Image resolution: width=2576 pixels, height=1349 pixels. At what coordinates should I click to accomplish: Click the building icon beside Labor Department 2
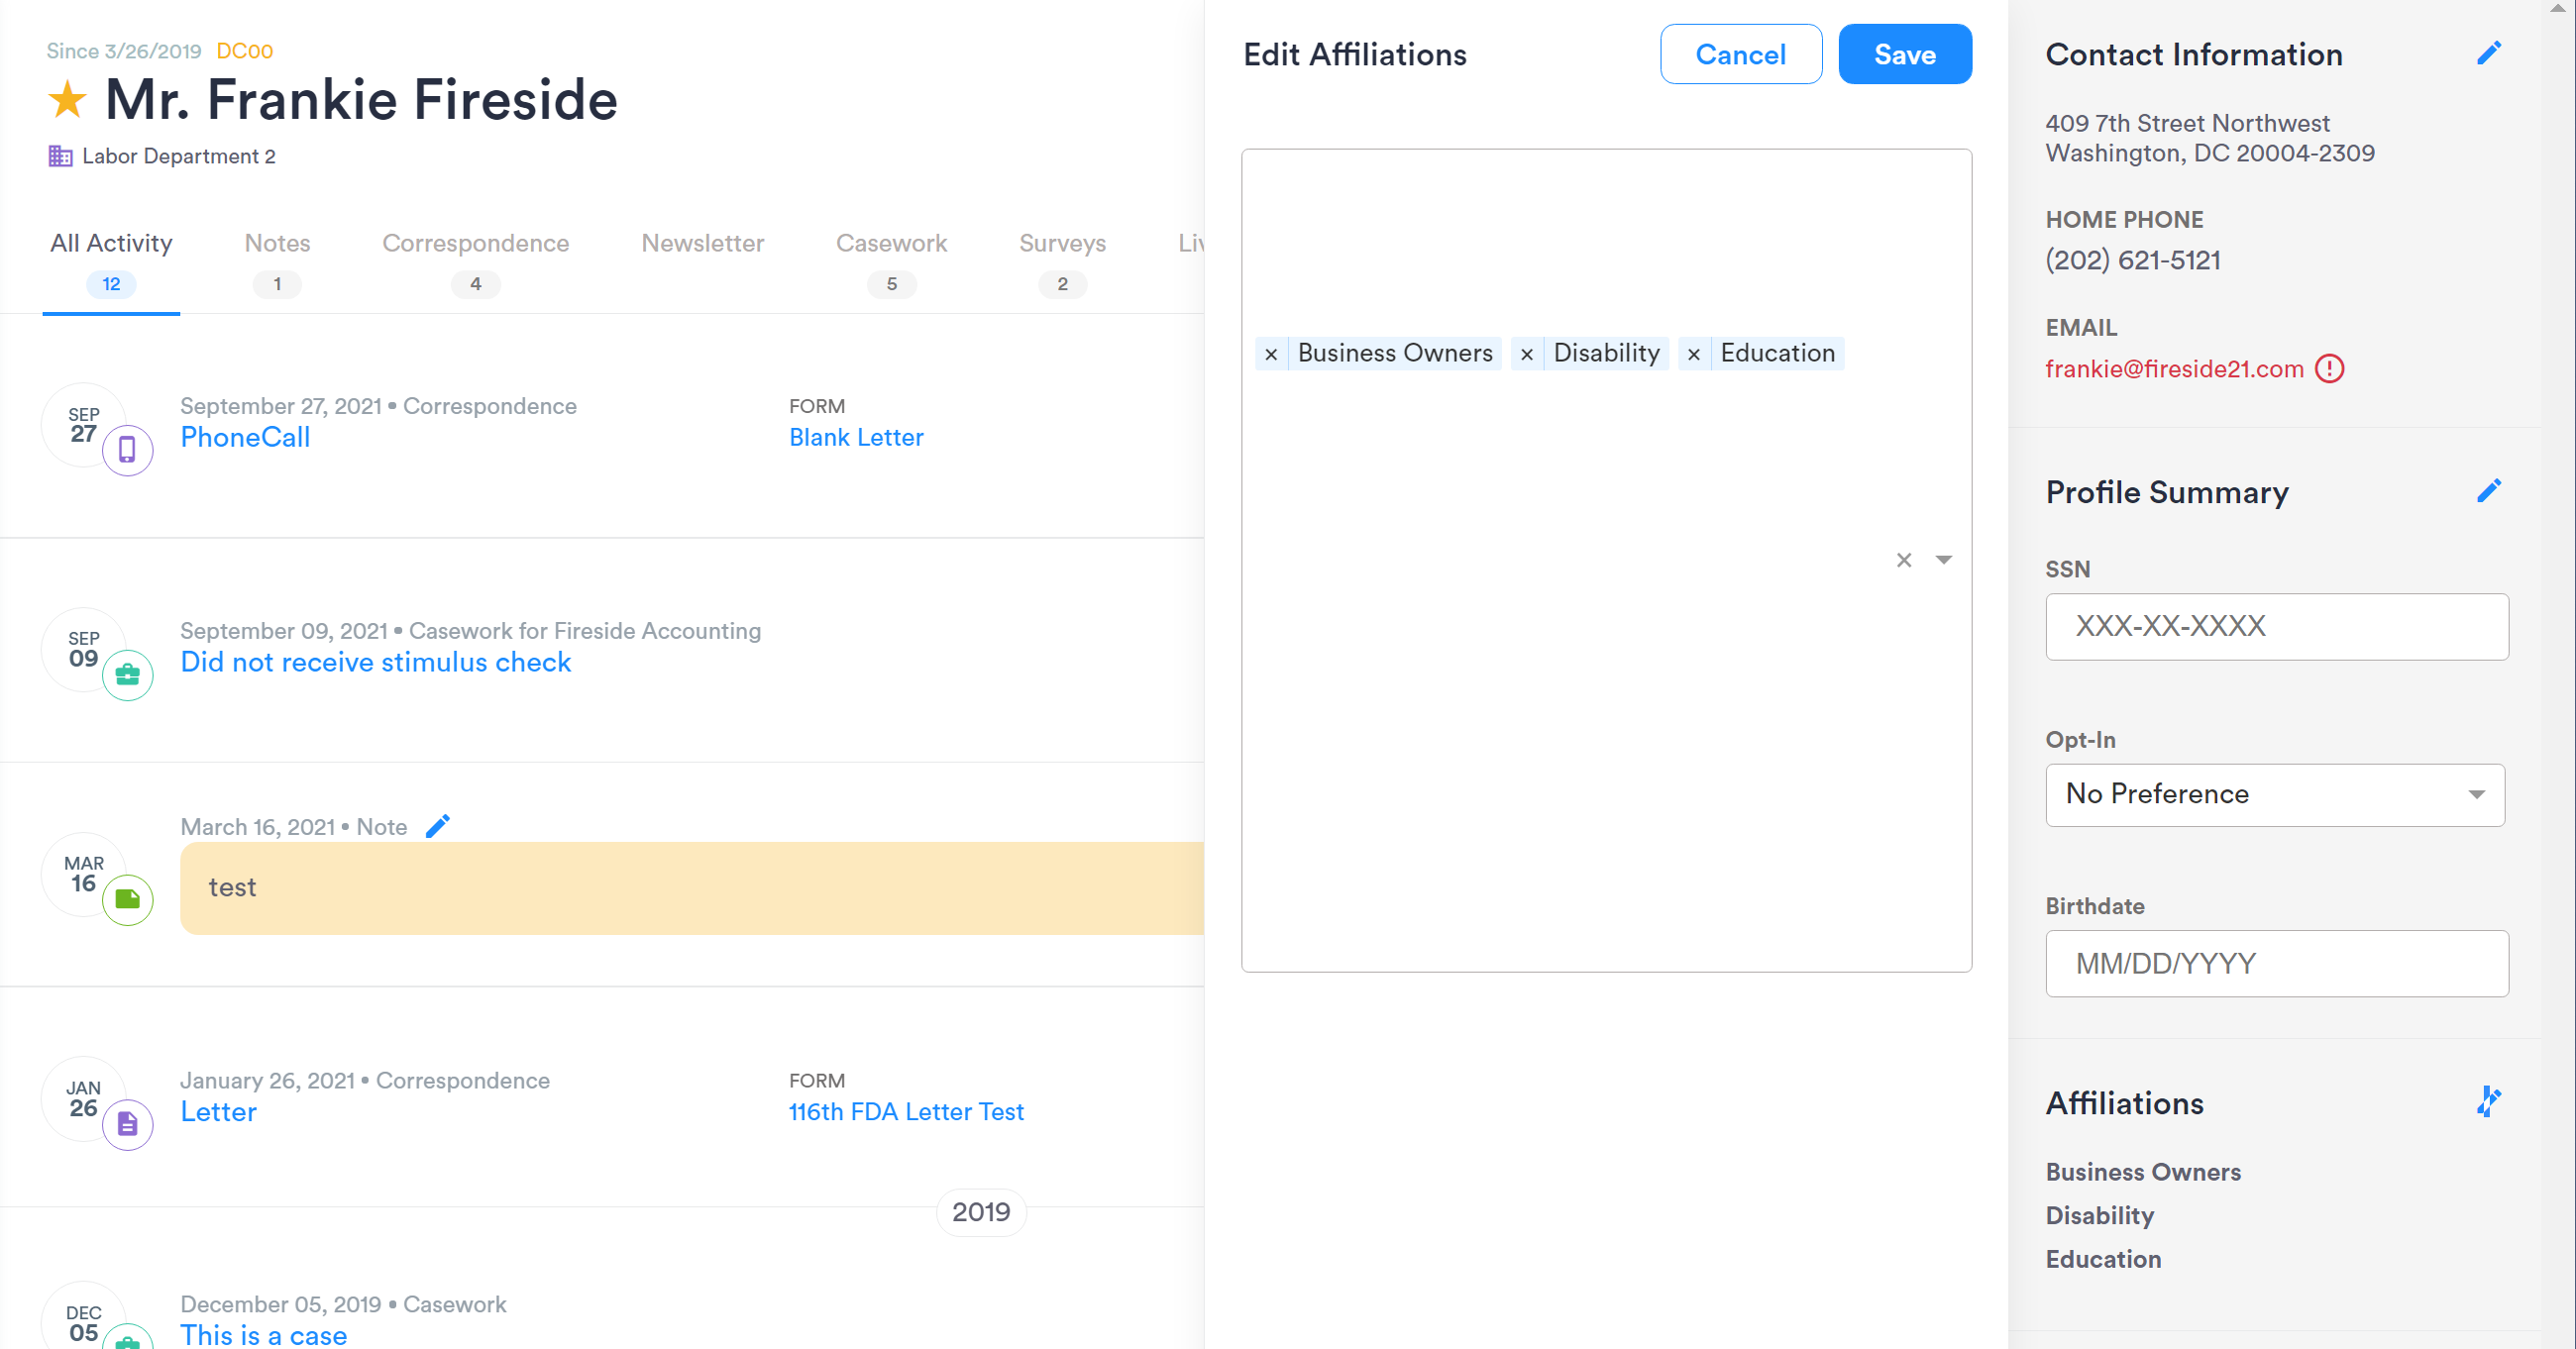[59, 156]
